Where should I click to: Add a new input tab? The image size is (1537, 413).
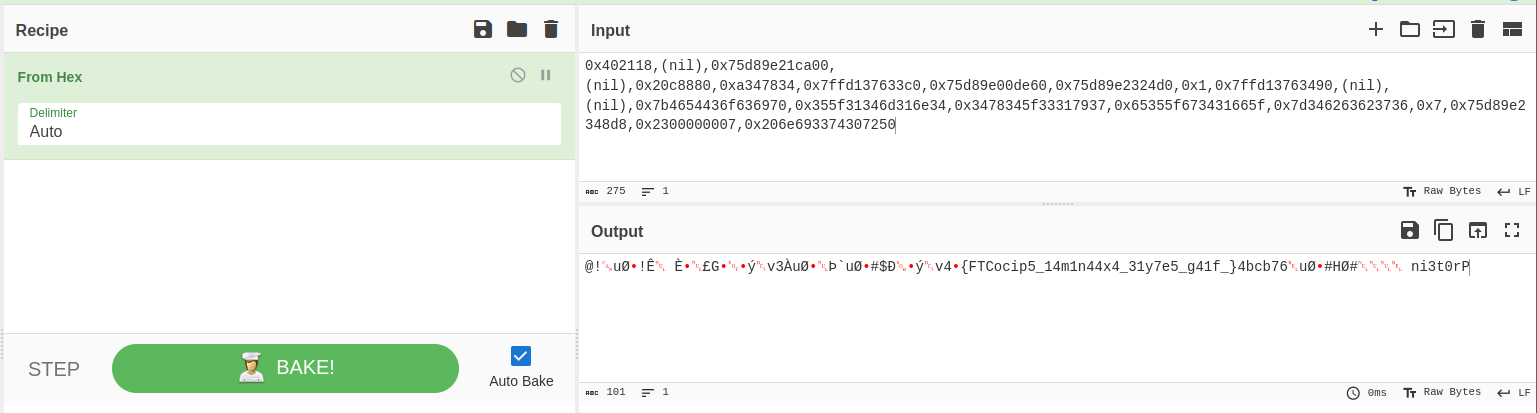coord(1376,29)
